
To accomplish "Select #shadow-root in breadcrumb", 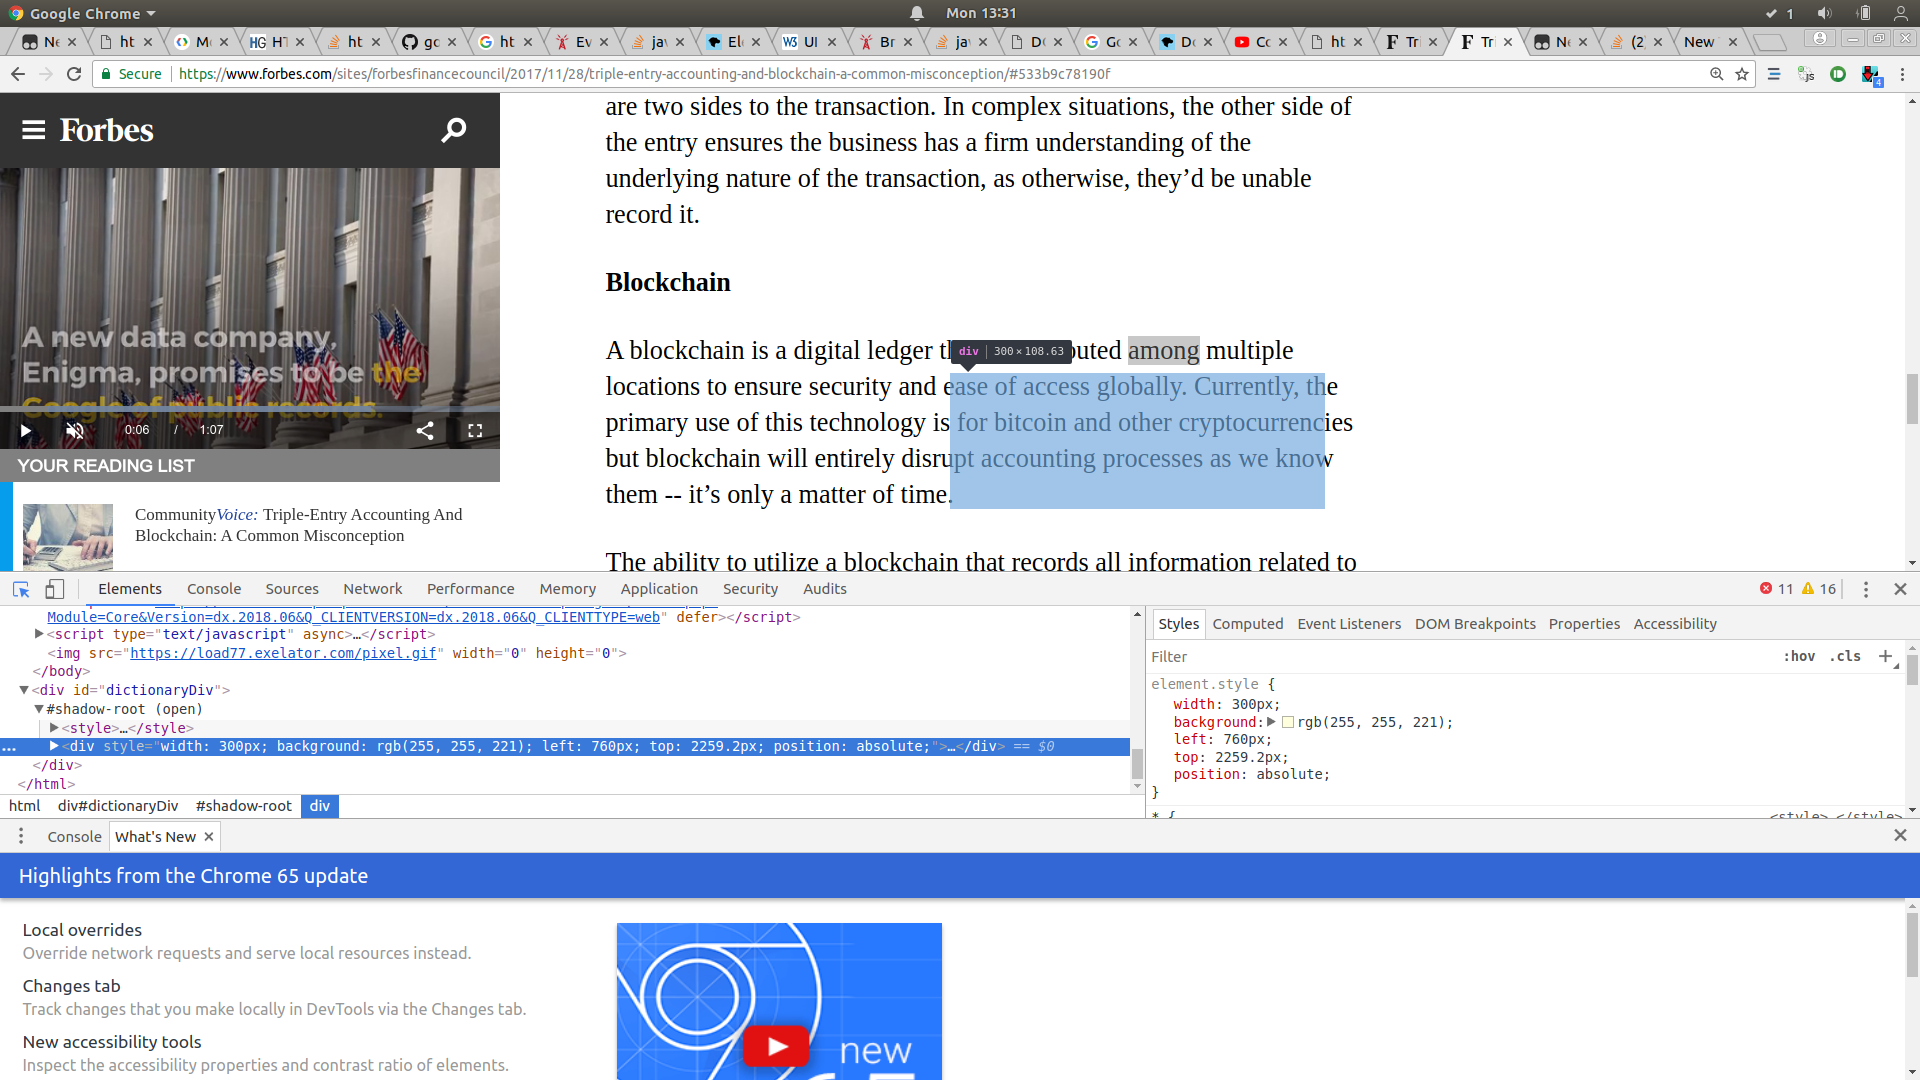I will click(244, 806).
